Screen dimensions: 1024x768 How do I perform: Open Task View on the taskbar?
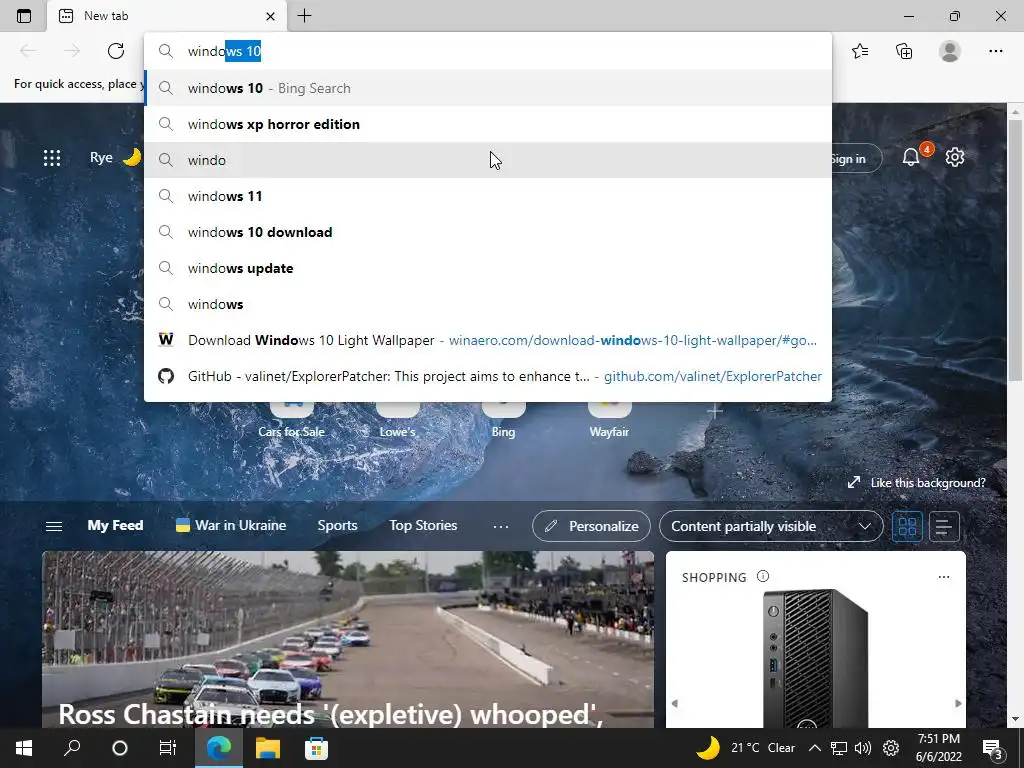point(168,748)
